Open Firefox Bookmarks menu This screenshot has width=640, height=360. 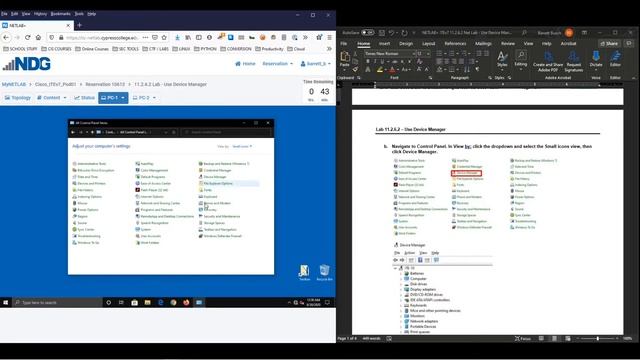click(x=60, y=14)
